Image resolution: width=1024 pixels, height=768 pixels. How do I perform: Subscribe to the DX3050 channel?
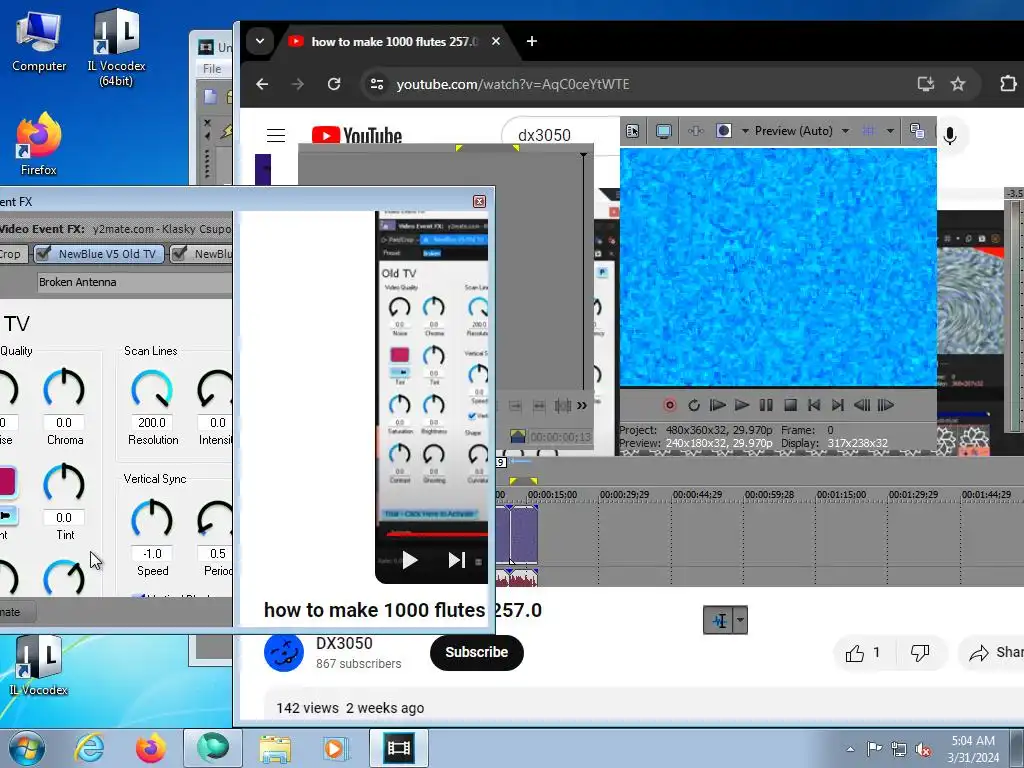tap(477, 652)
